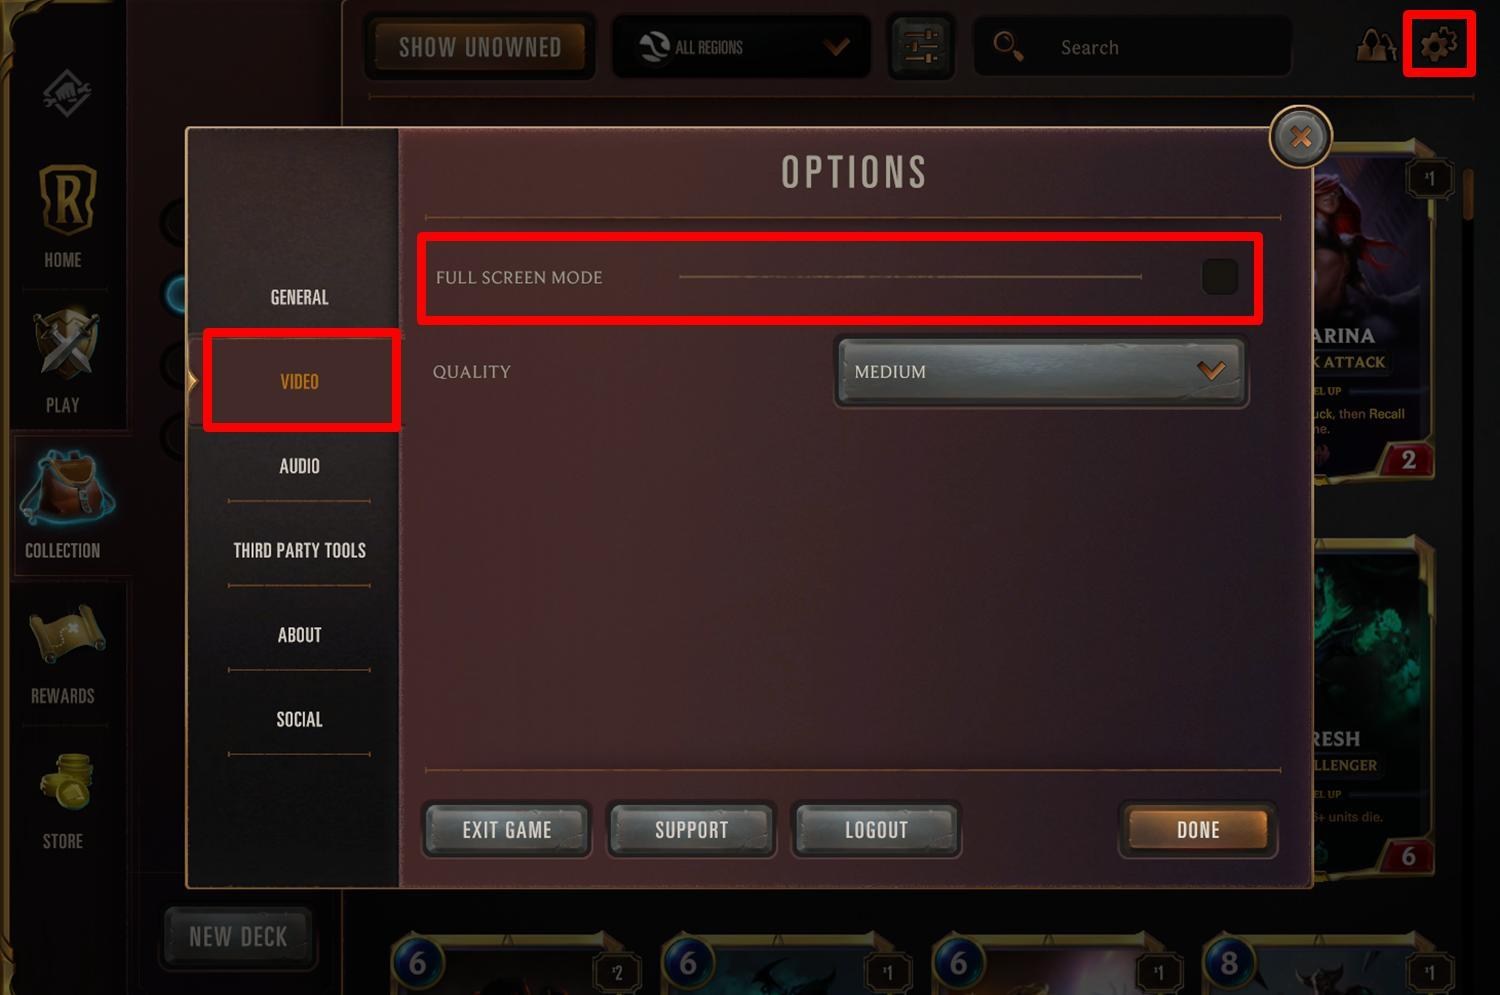
Task: Switch to the Audio options tab
Action: (299, 466)
